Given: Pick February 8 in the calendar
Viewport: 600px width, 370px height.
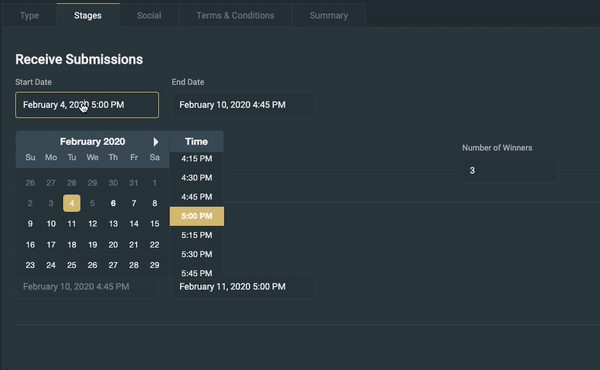Looking at the screenshot, I should click(x=155, y=203).
